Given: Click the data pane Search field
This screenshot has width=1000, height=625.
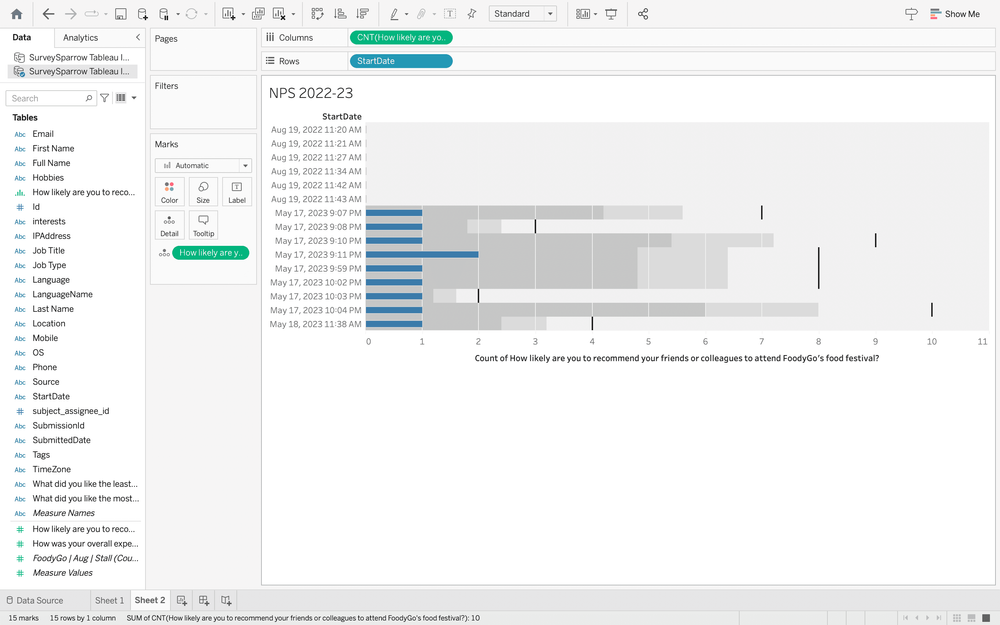Looking at the screenshot, I should (48, 98).
